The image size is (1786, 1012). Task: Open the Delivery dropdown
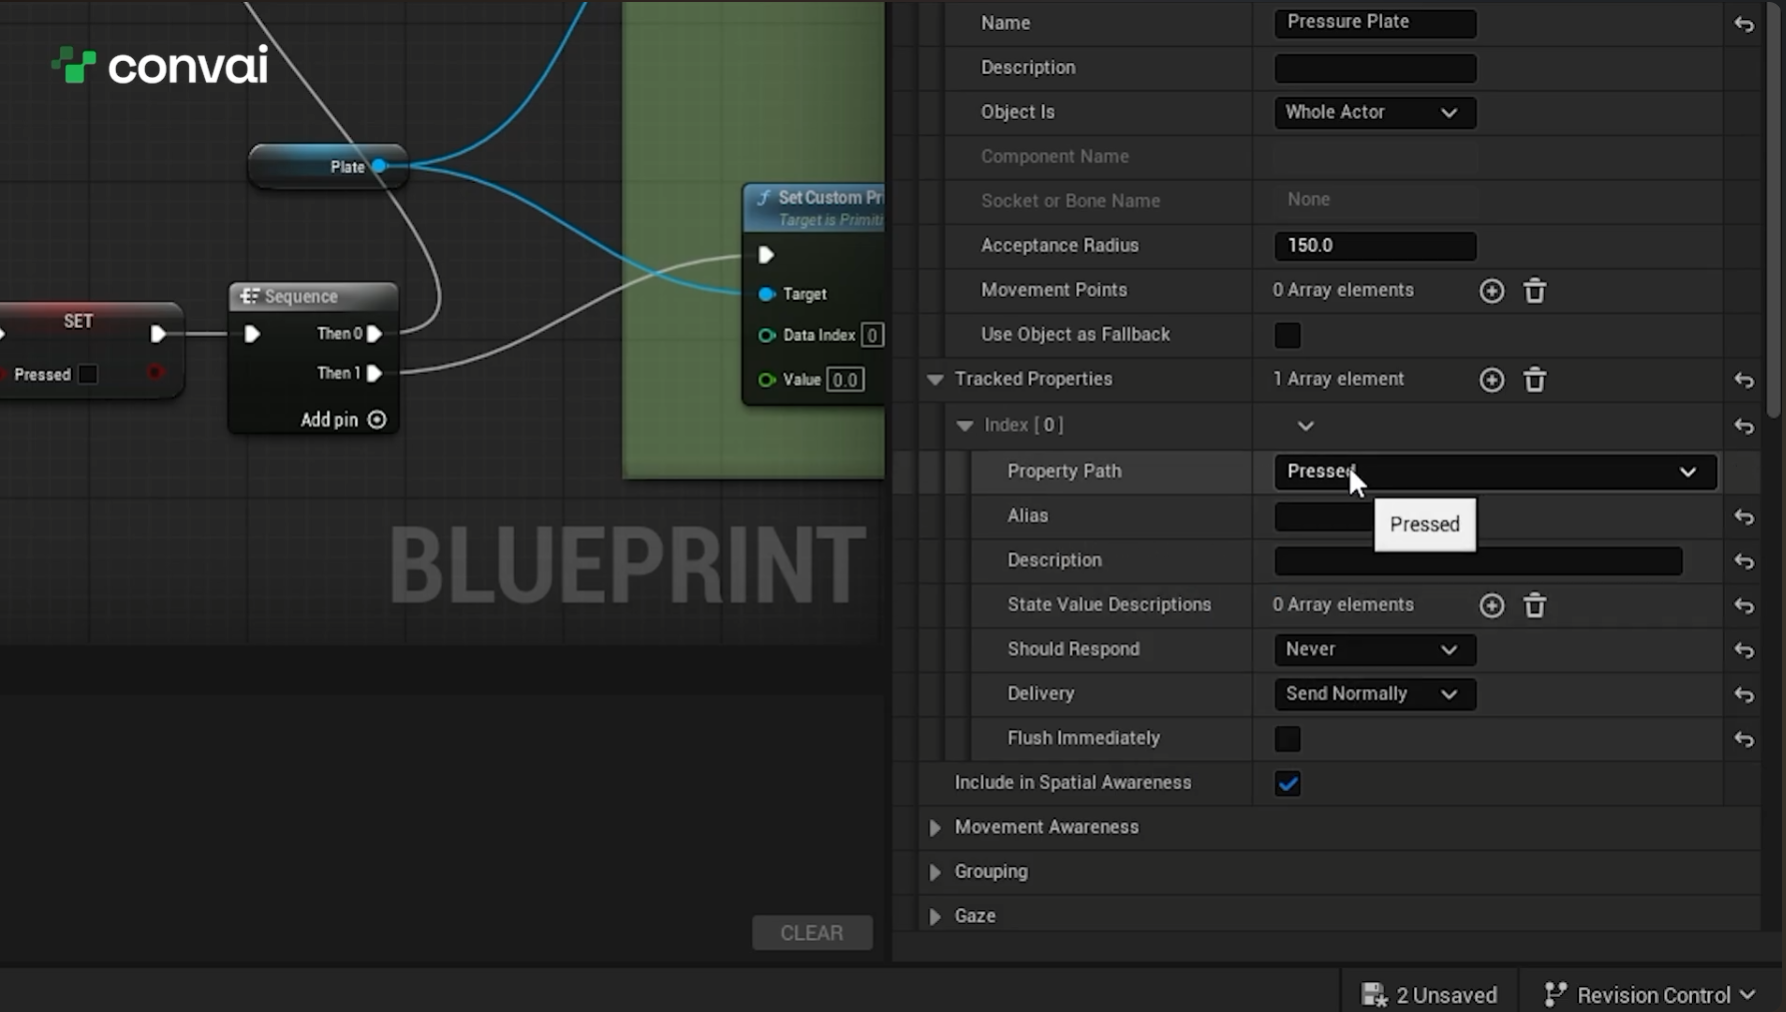pyautogui.click(x=1375, y=694)
